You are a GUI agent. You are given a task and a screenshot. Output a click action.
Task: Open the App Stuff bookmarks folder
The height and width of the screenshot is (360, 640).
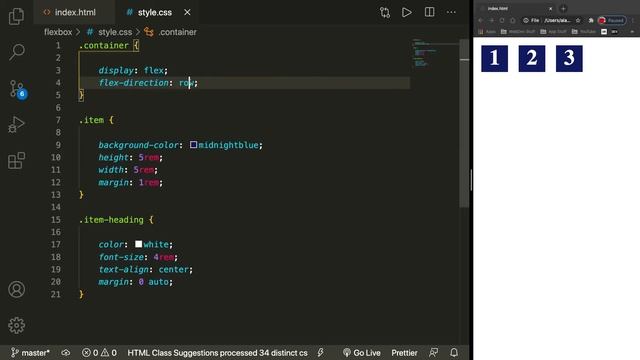coord(553,31)
